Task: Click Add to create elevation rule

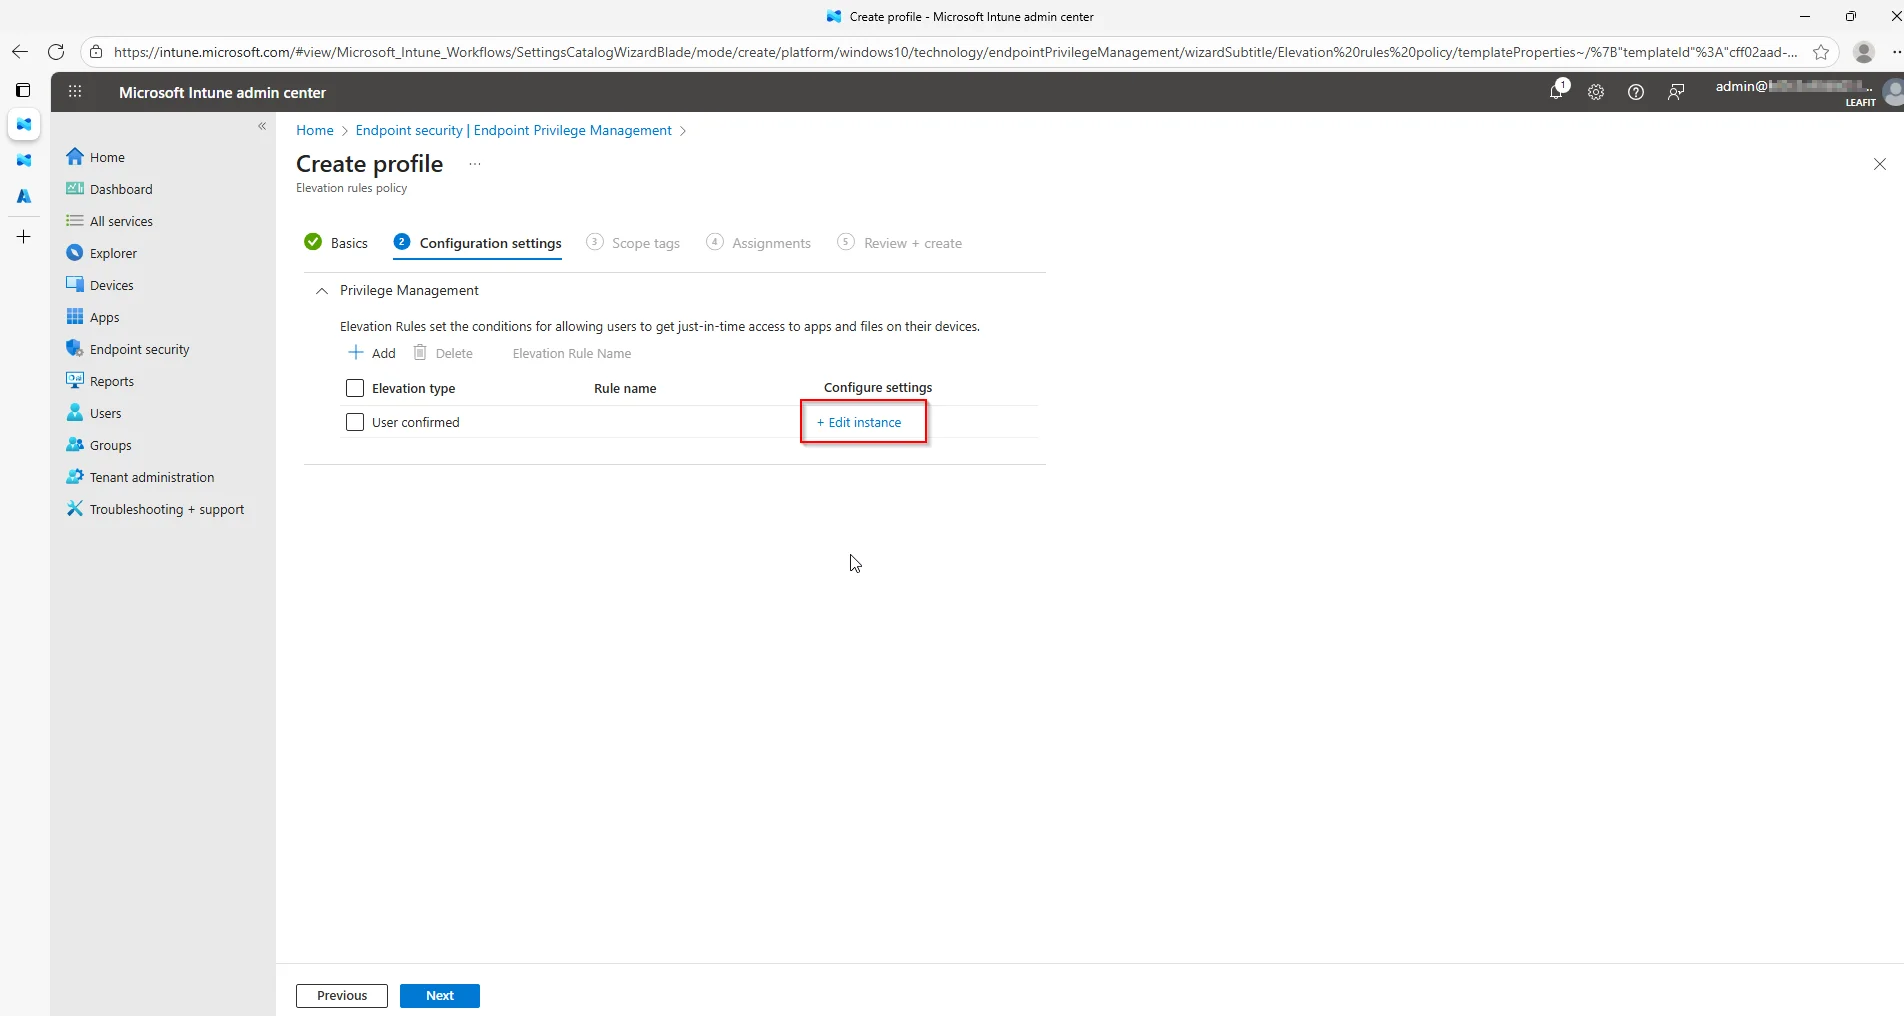Action: click(x=372, y=353)
